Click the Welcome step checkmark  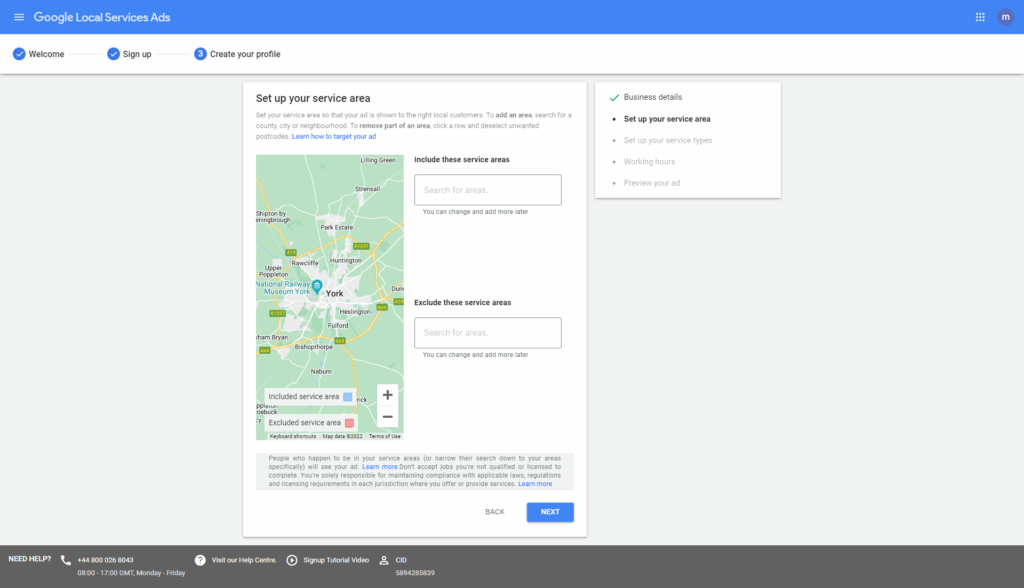point(19,54)
